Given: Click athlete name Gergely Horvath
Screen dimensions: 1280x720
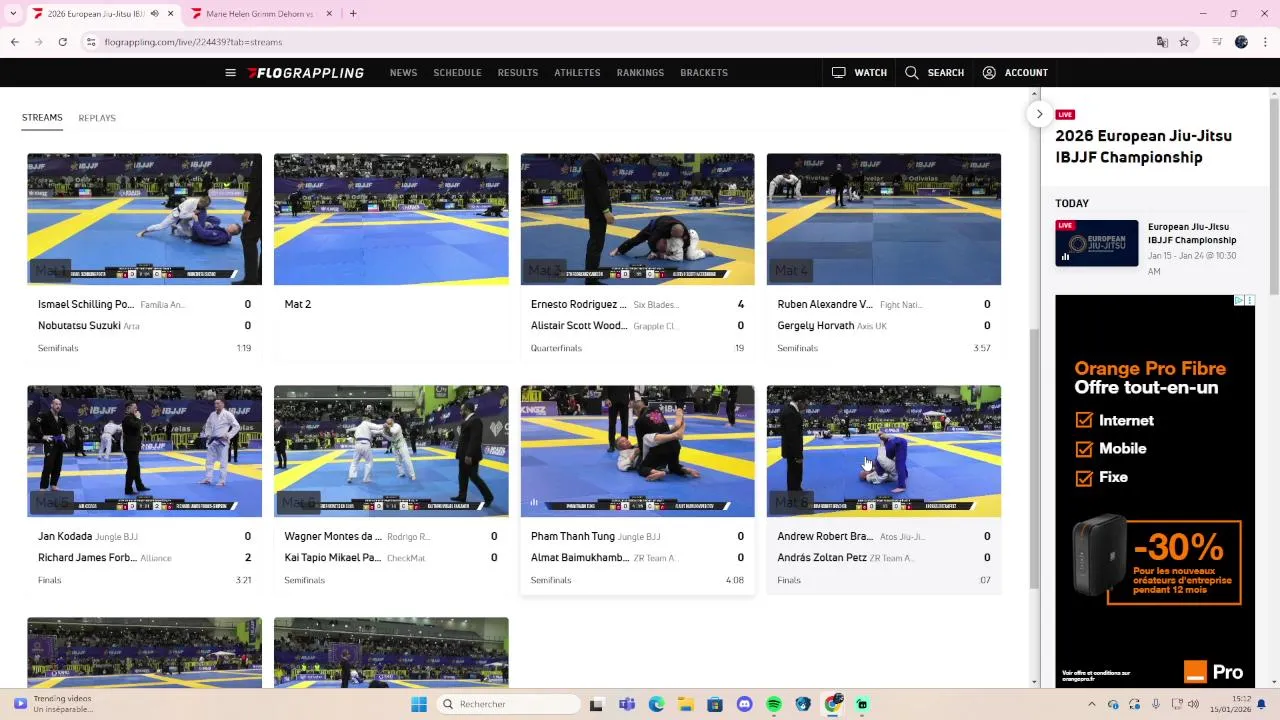Looking at the screenshot, I should [x=816, y=326].
